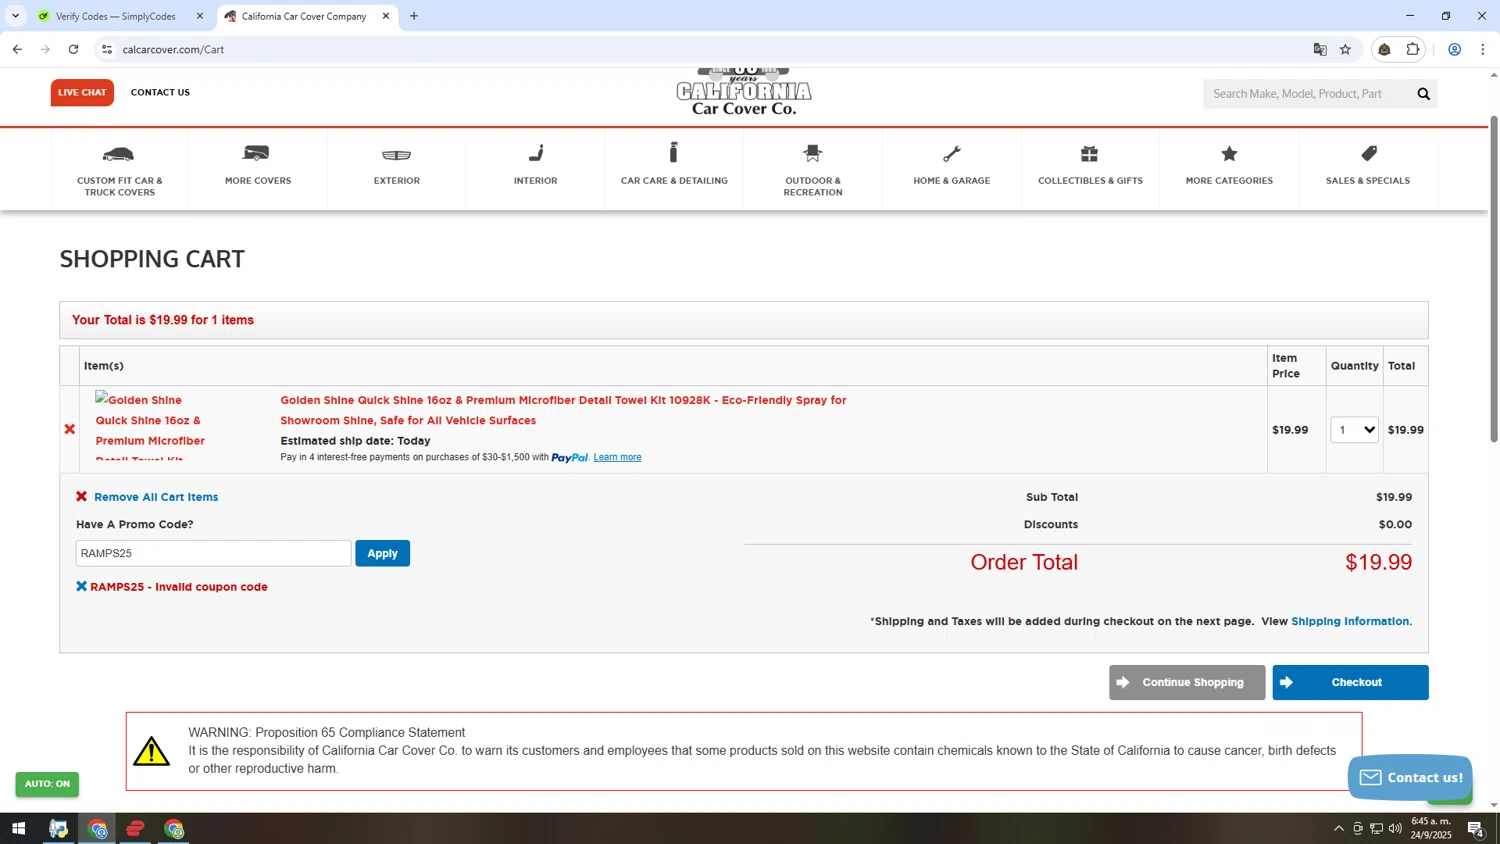Screen dimensions: 1500x844
Task: Proceed to Checkout
Action: point(1350,682)
